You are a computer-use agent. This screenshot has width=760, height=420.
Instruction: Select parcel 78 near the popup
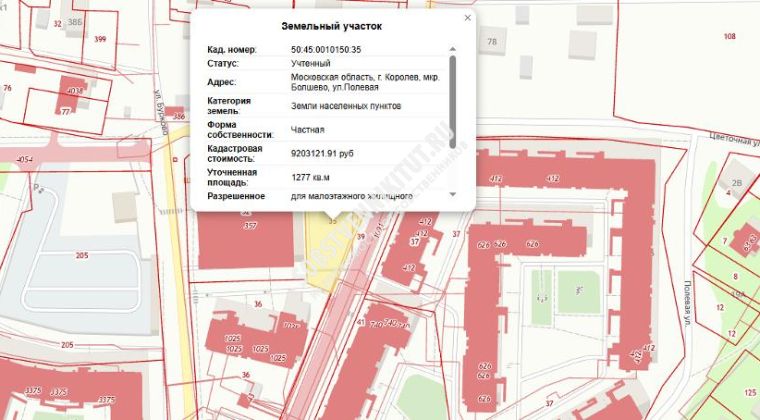pos(491,42)
